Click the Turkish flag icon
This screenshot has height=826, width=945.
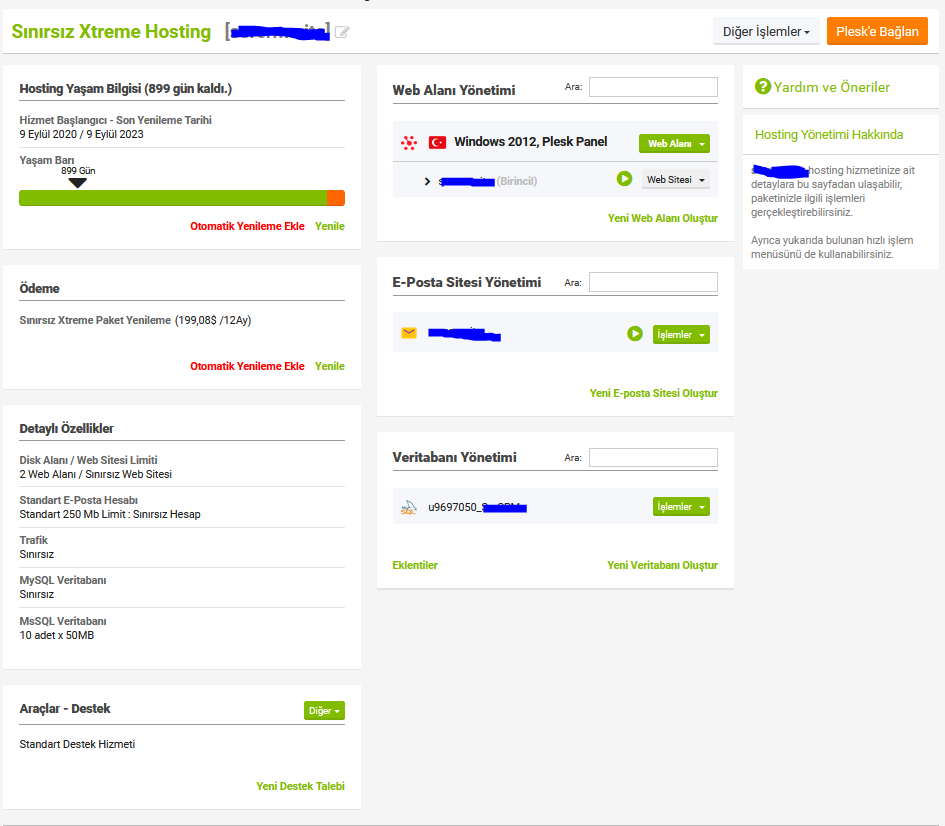(437, 142)
